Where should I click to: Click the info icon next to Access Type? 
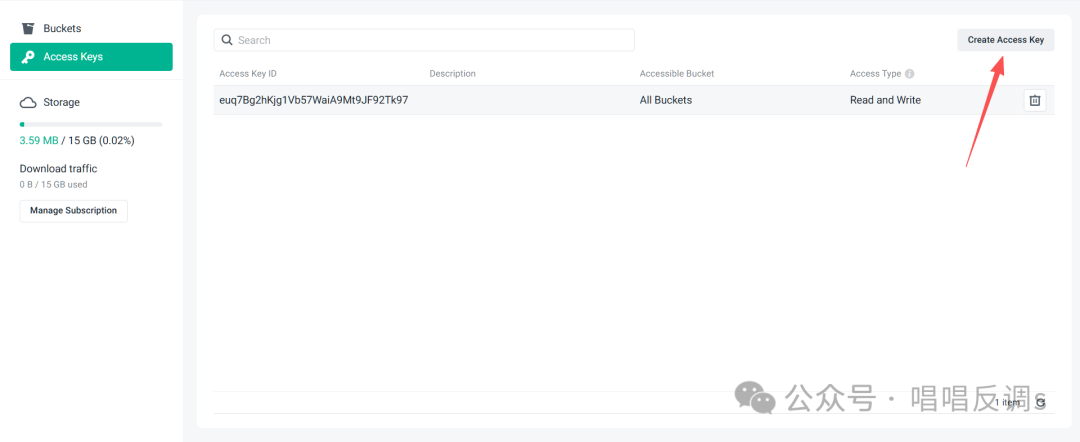pyautogui.click(x=910, y=74)
